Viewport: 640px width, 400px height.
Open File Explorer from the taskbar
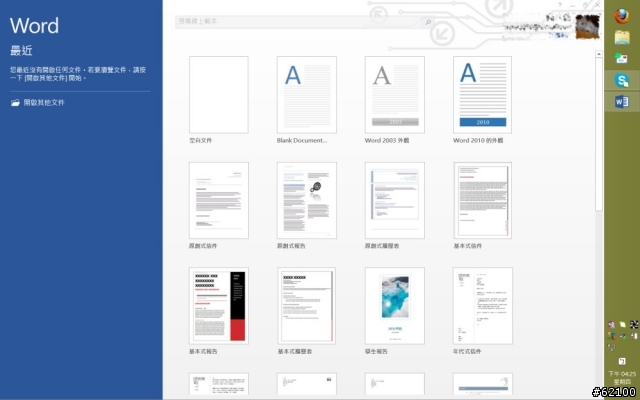pyautogui.click(x=622, y=38)
